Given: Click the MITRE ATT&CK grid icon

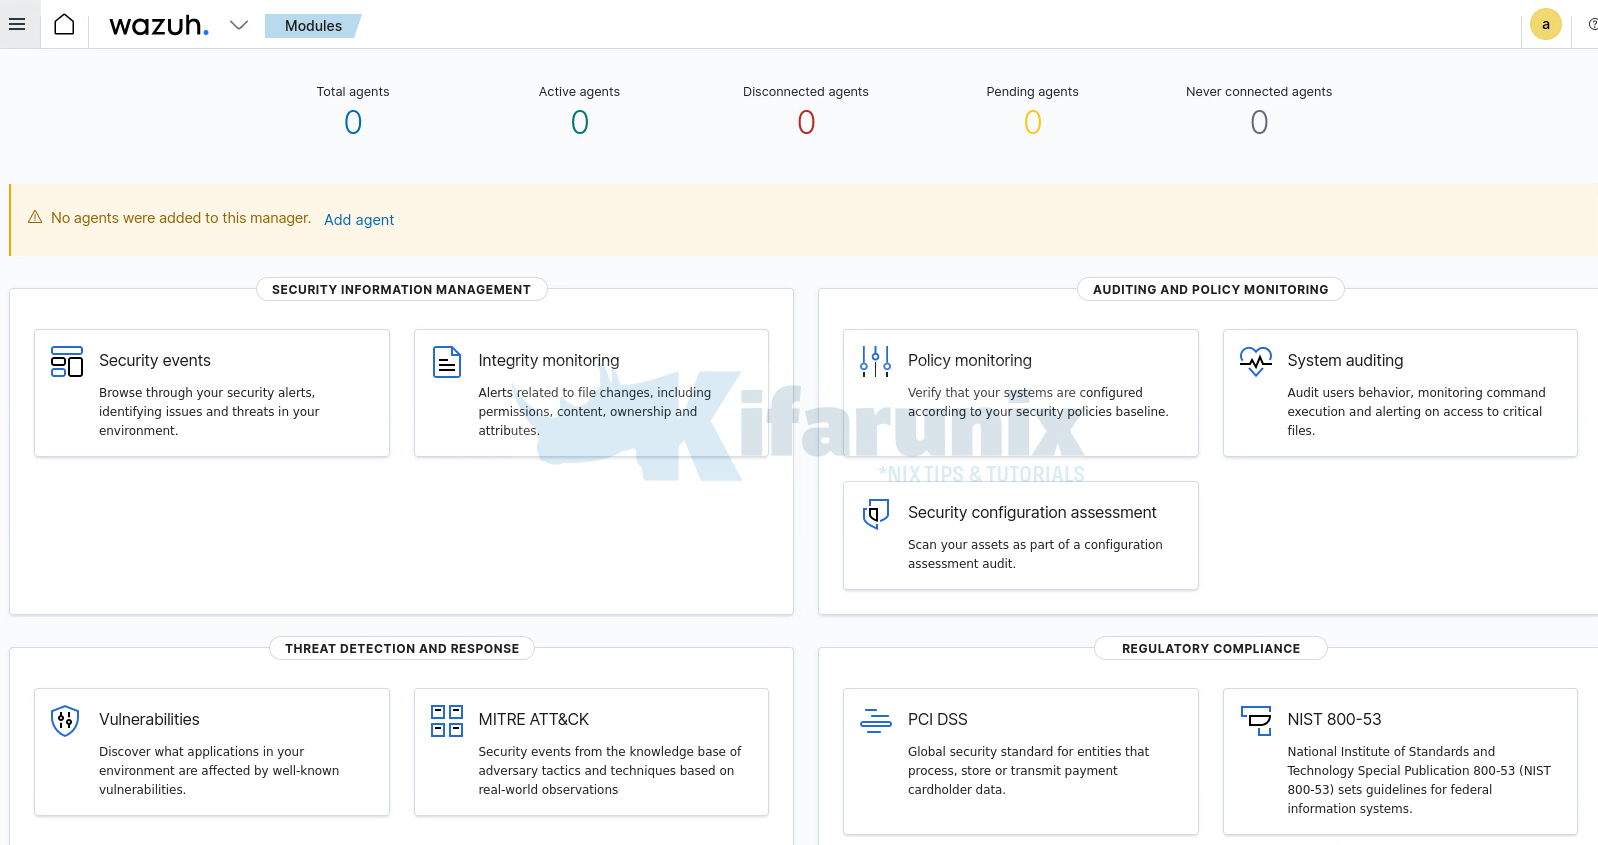Looking at the screenshot, I should [447, 720].
